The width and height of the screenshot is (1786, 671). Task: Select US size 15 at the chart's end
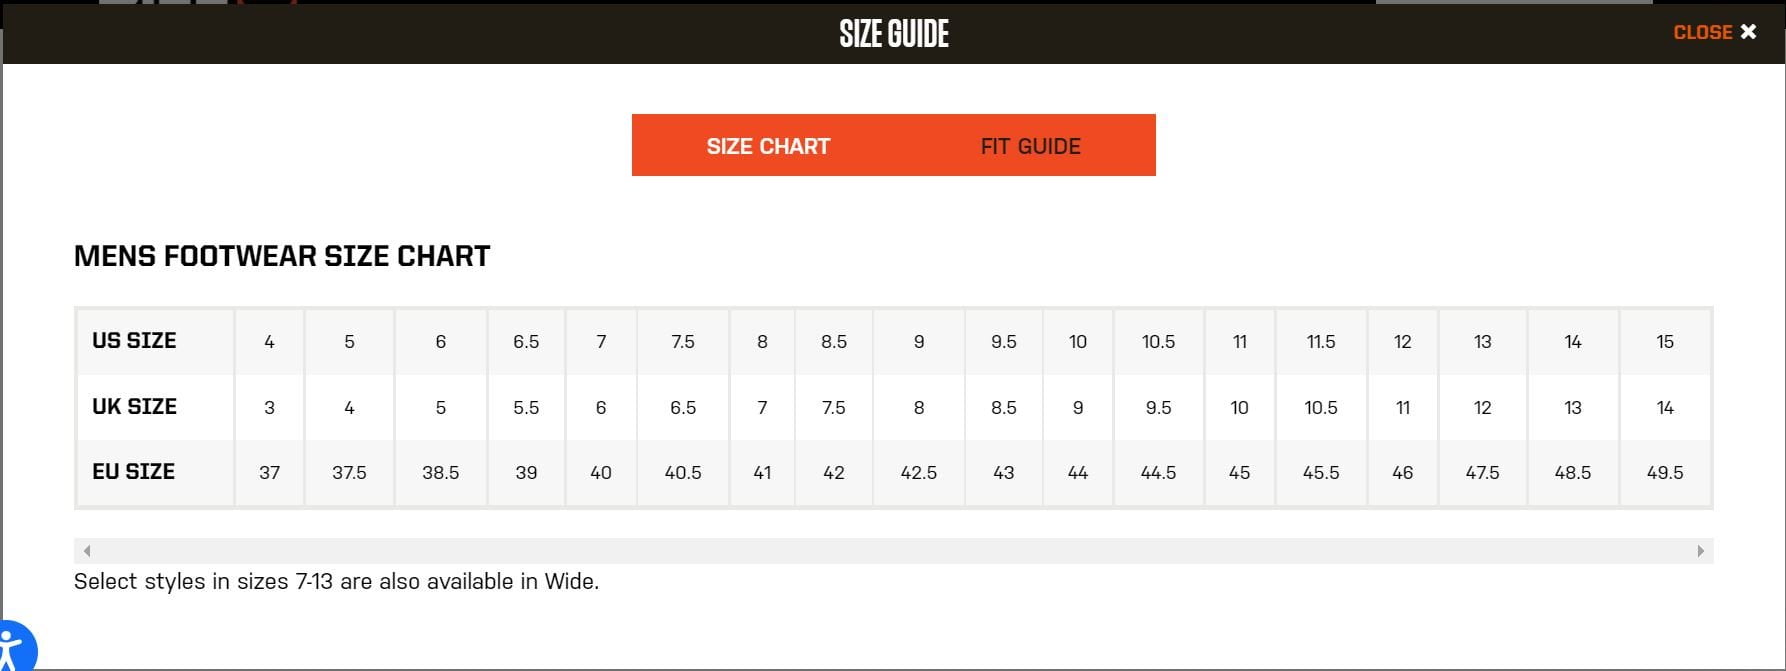coord(1665,341)
